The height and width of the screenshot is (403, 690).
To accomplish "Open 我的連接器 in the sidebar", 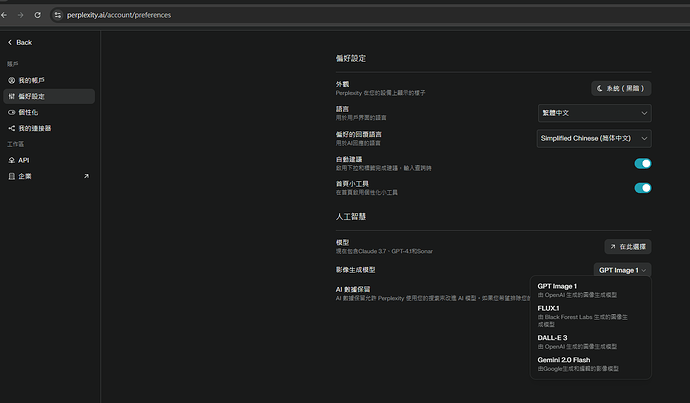I will pyautogui.click(x=48, y=128).
